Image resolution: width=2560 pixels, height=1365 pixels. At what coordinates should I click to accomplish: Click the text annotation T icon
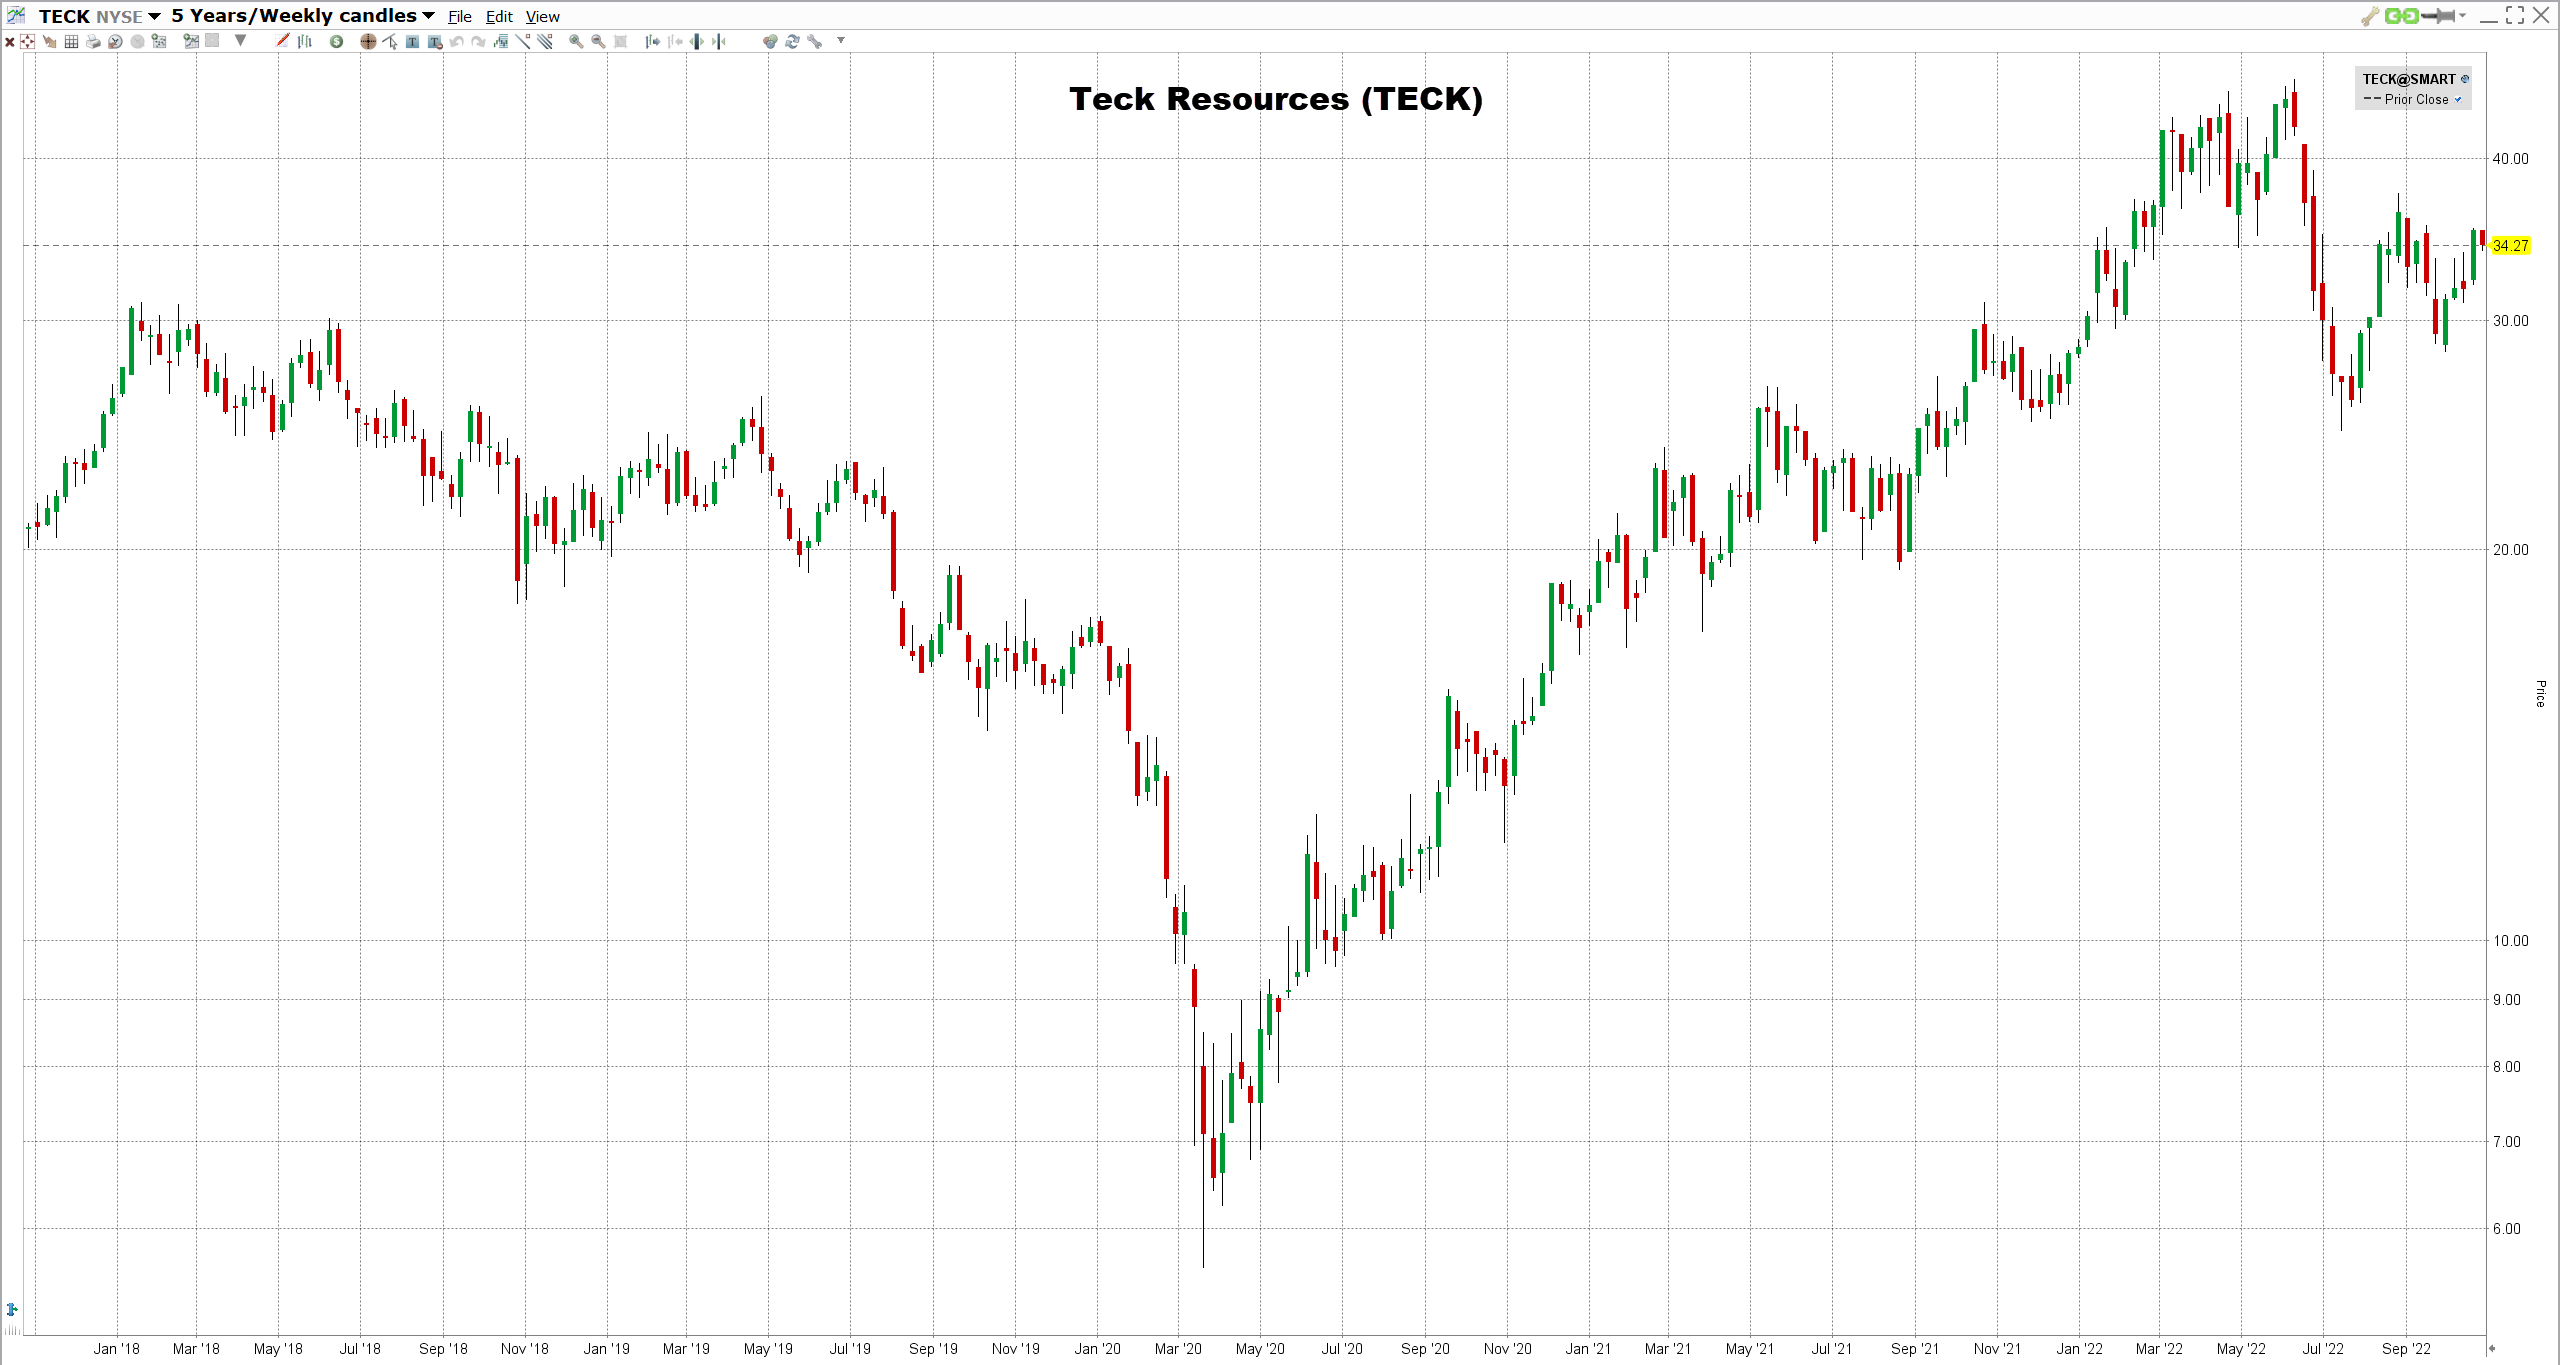tap(412, 41)
